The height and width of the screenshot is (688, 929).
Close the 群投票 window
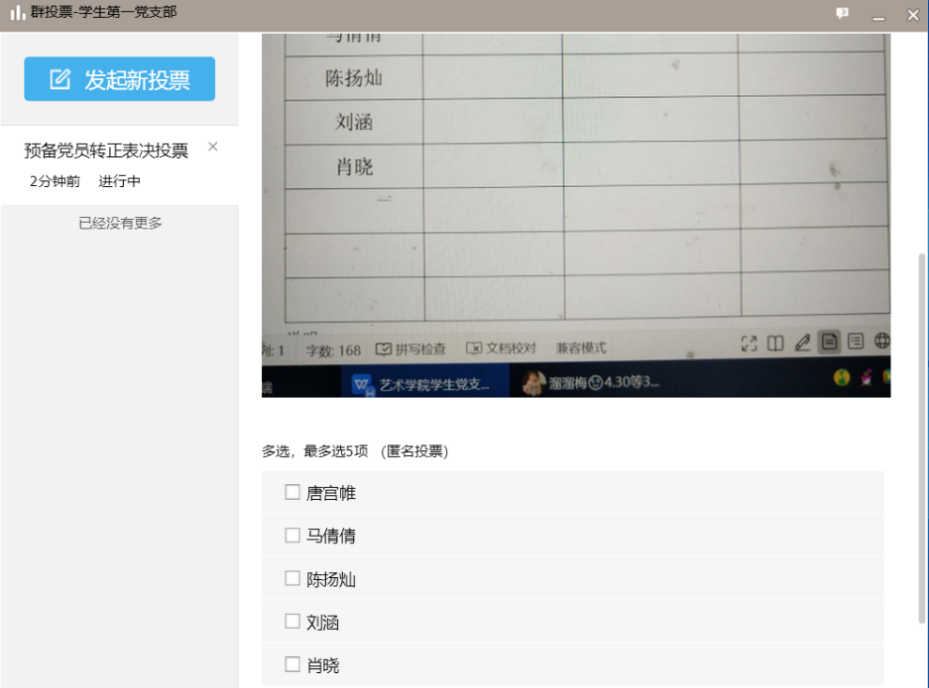[x=912, y=15]
